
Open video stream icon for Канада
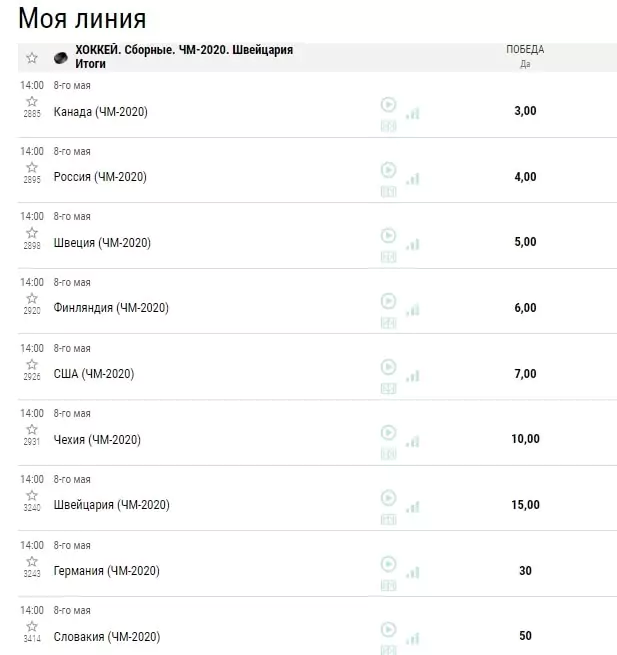point(388,104)
